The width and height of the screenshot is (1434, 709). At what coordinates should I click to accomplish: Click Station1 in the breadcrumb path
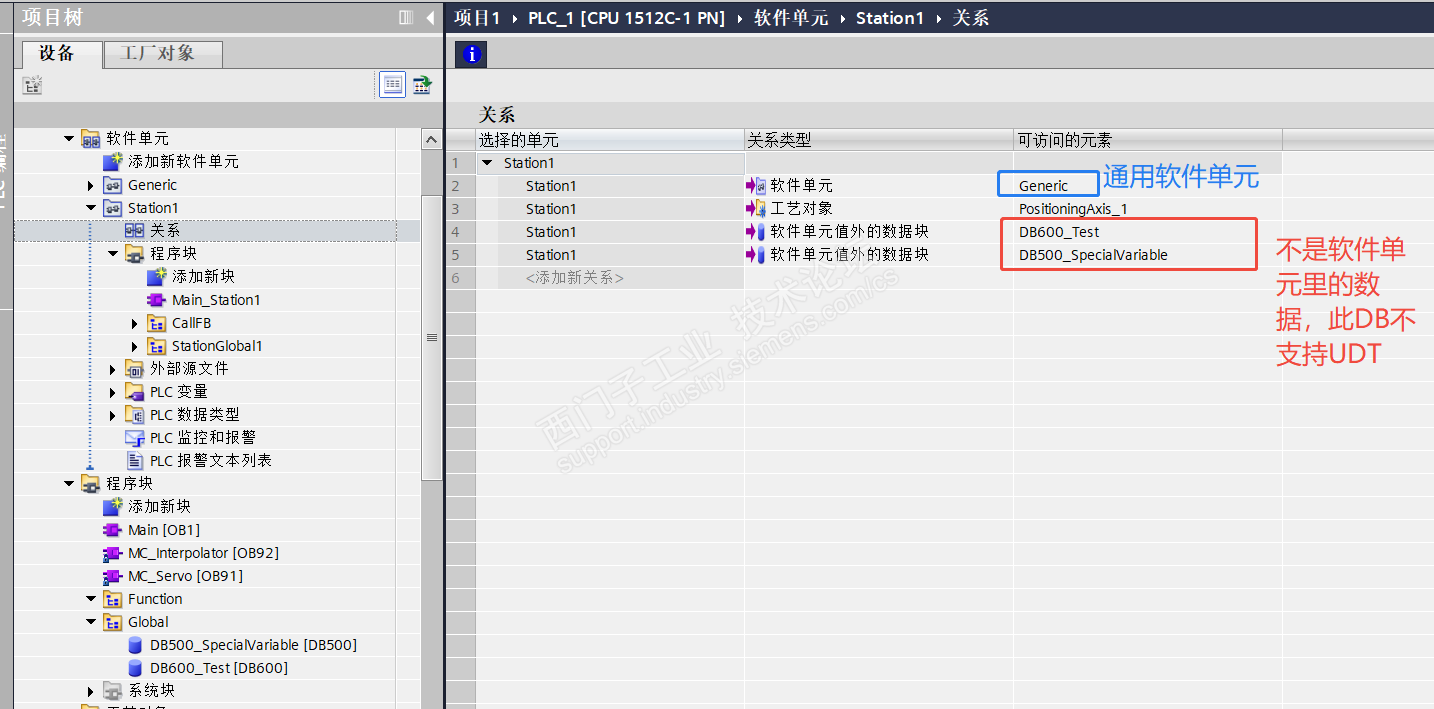click(x=889, y=18)
